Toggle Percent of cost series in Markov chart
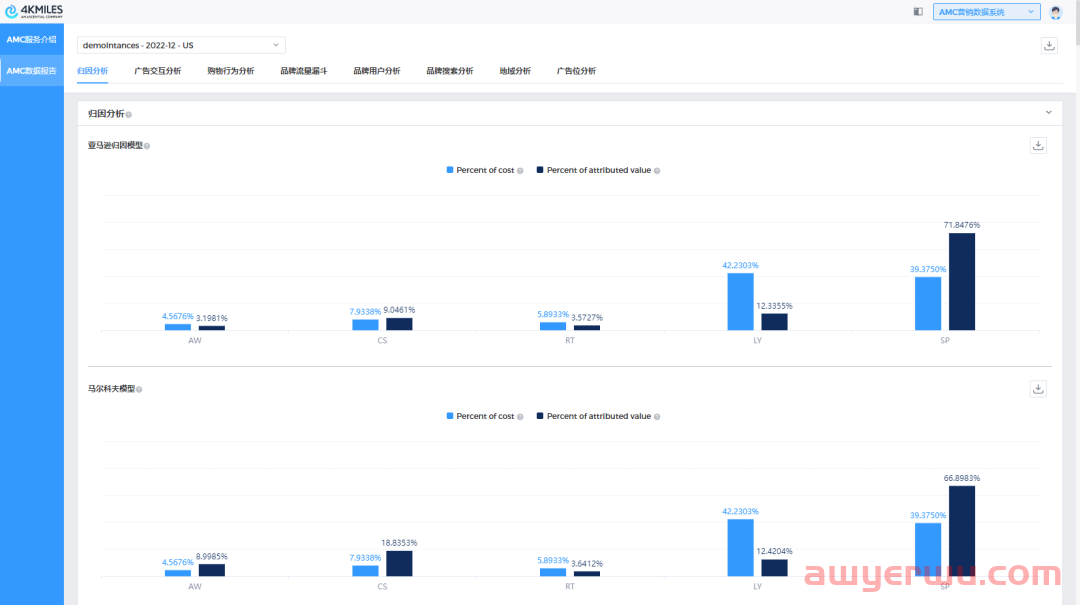This screenshot has width=1080, height=605. [x=480, y=416]
